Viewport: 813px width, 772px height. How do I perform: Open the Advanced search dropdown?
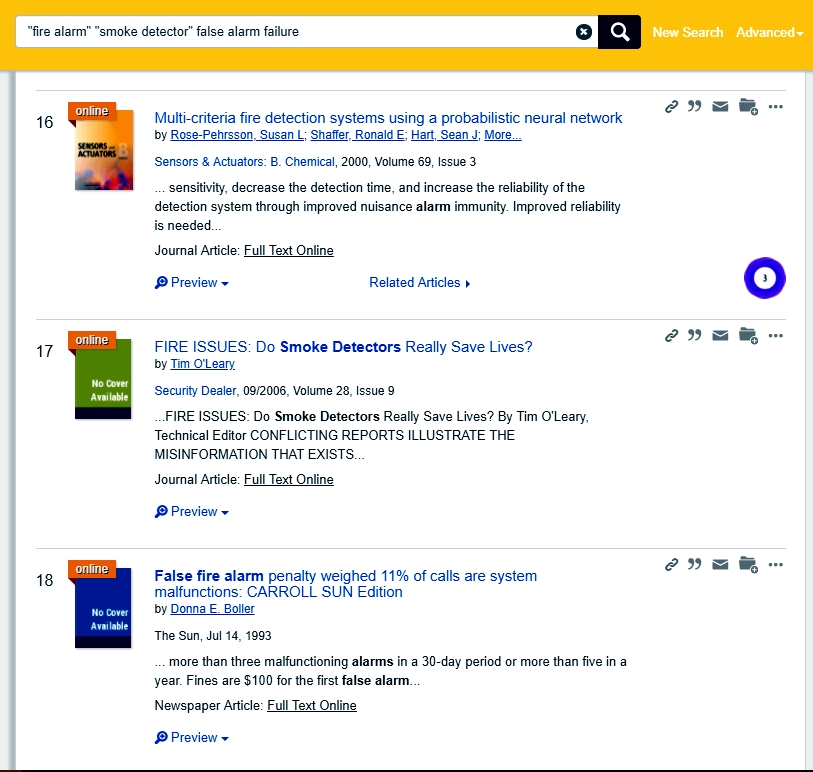(x=769, y=32)
